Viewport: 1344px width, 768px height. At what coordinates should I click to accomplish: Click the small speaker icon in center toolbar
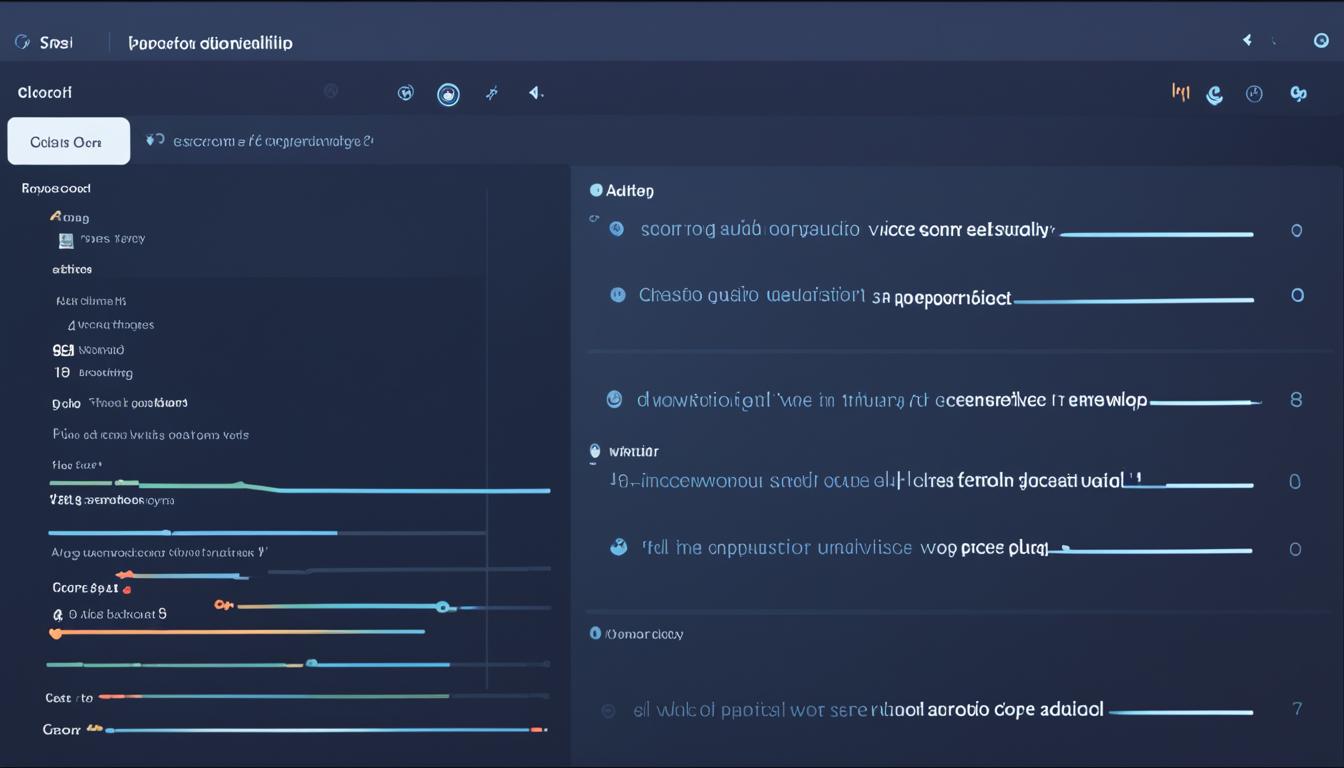536,93
